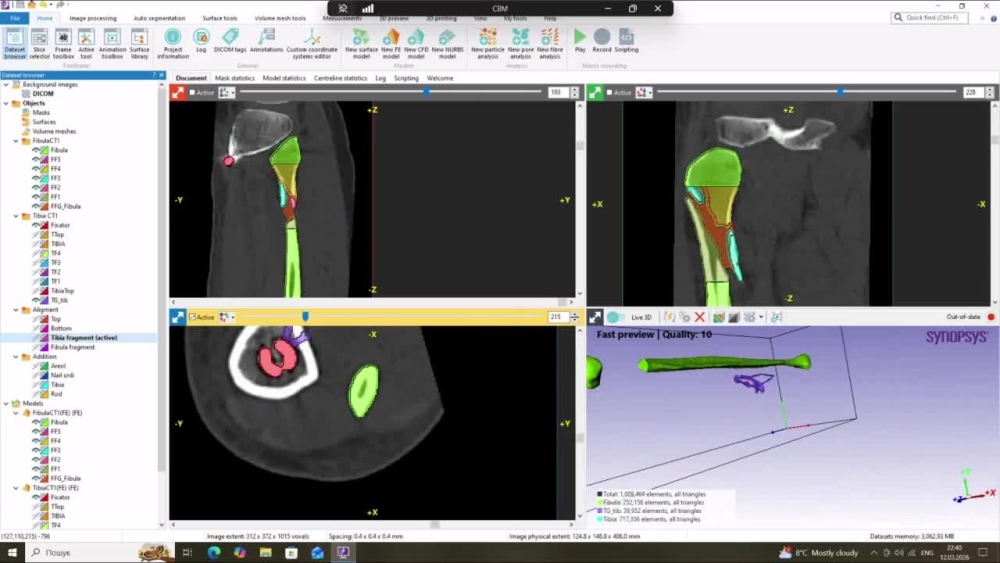The height and width of the screenshot is (563, 1000).
Task: Create a New FE model
Action: tap(391, 43)
